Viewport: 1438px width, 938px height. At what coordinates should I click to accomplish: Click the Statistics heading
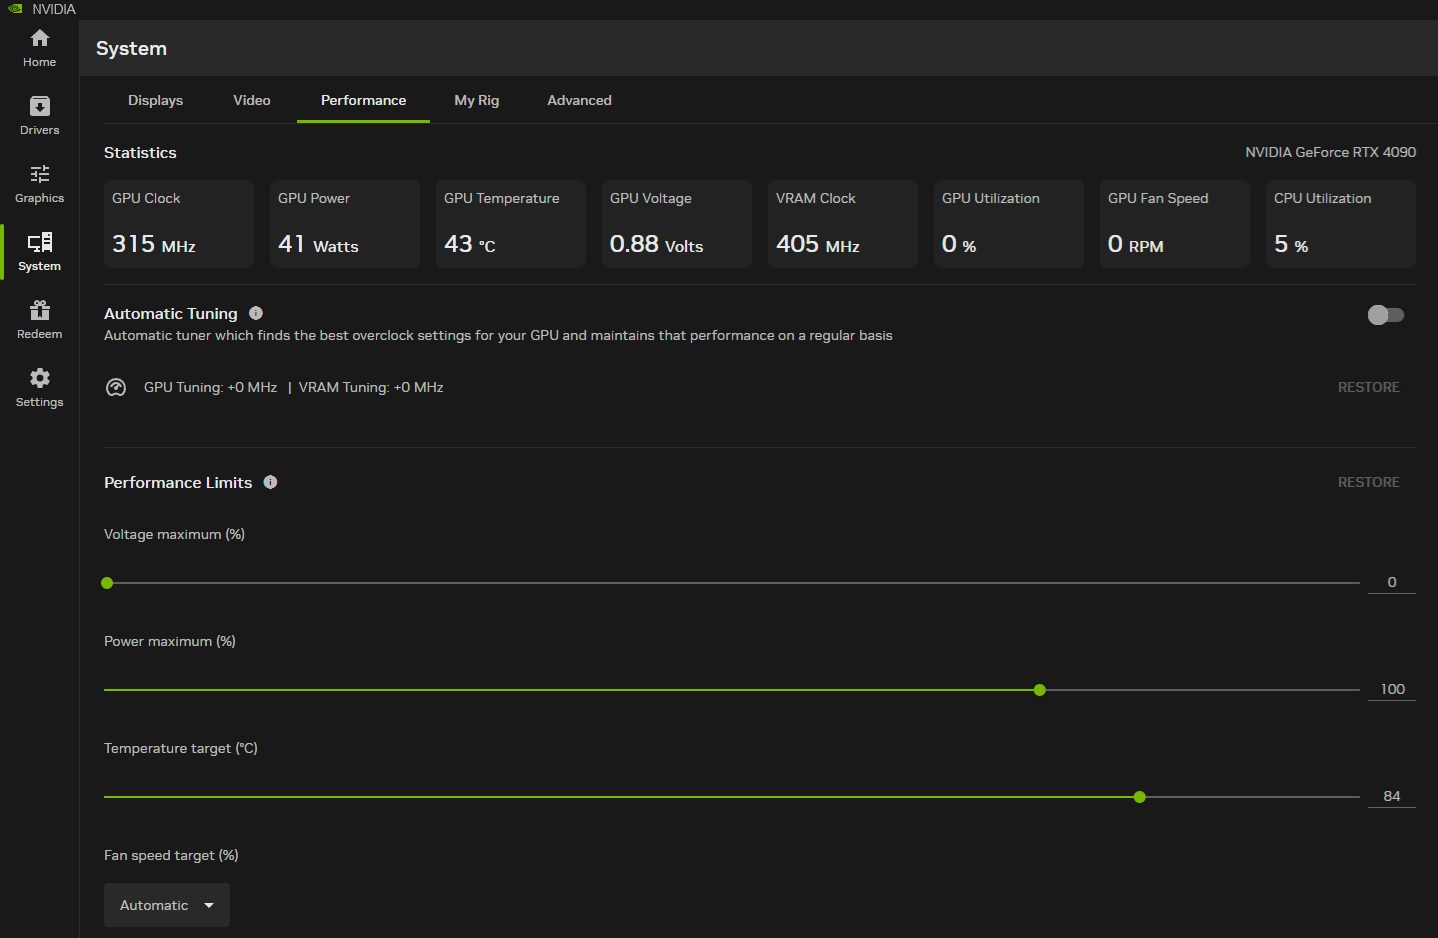[140, 152]
